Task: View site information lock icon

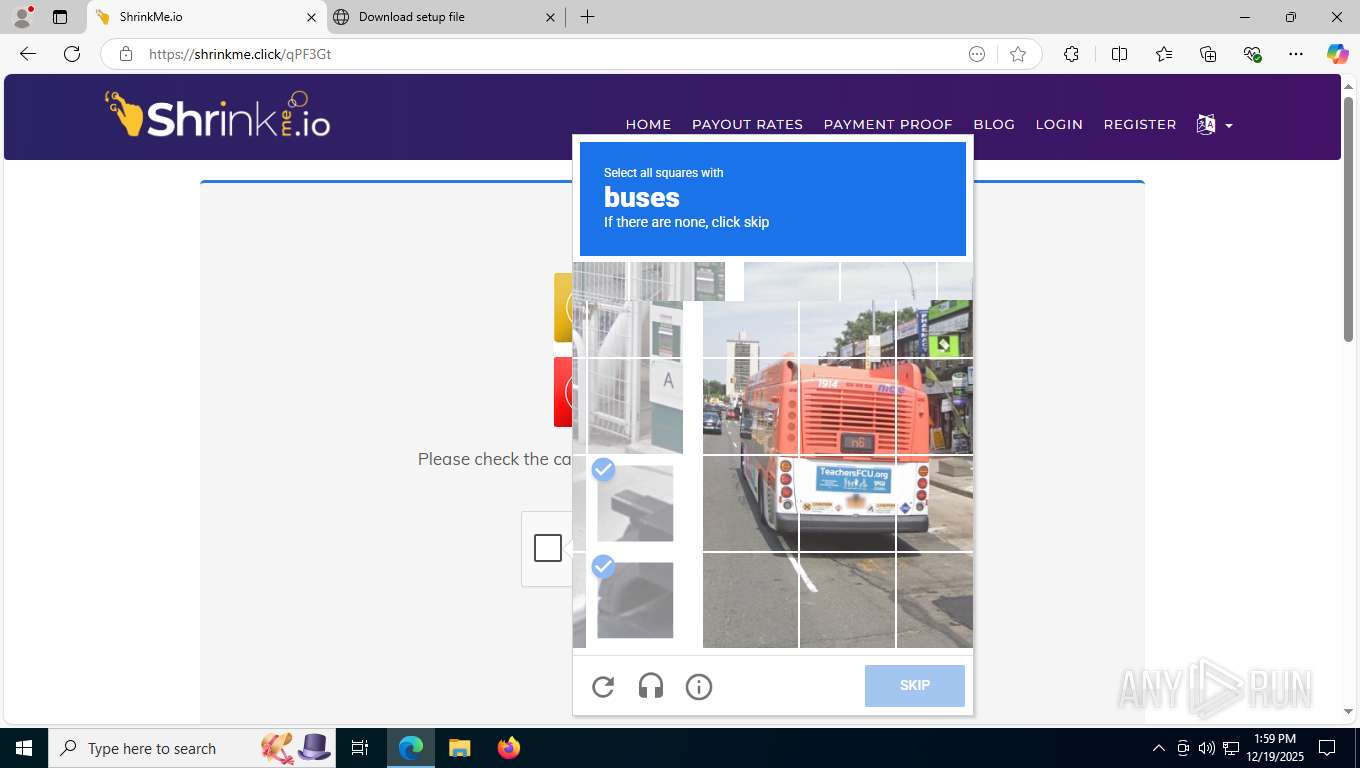Action: [126, 54]
